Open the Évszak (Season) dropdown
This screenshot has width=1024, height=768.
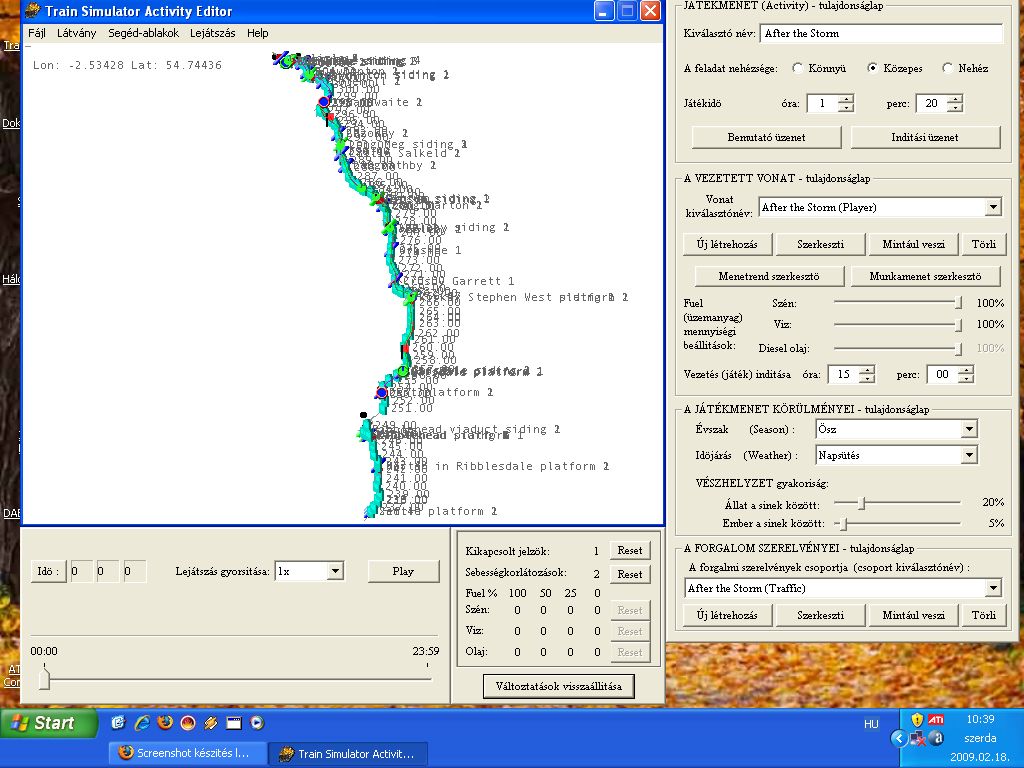click(x=970, y=429)
